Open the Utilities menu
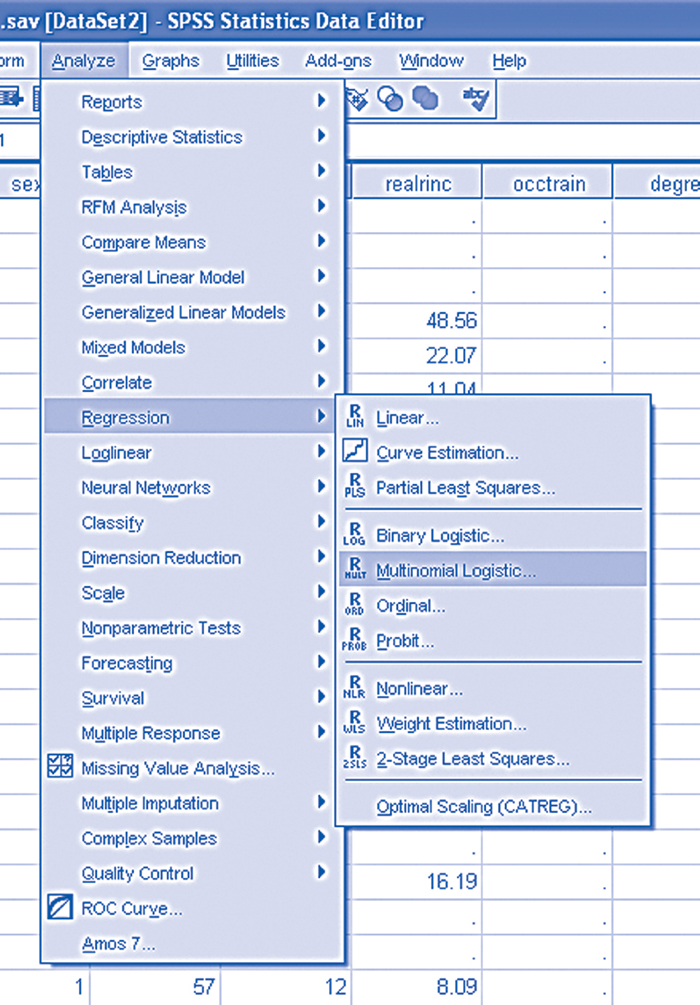Image resolution: width=700 pixels, height=1005 pixels. (x=252, y=61)
